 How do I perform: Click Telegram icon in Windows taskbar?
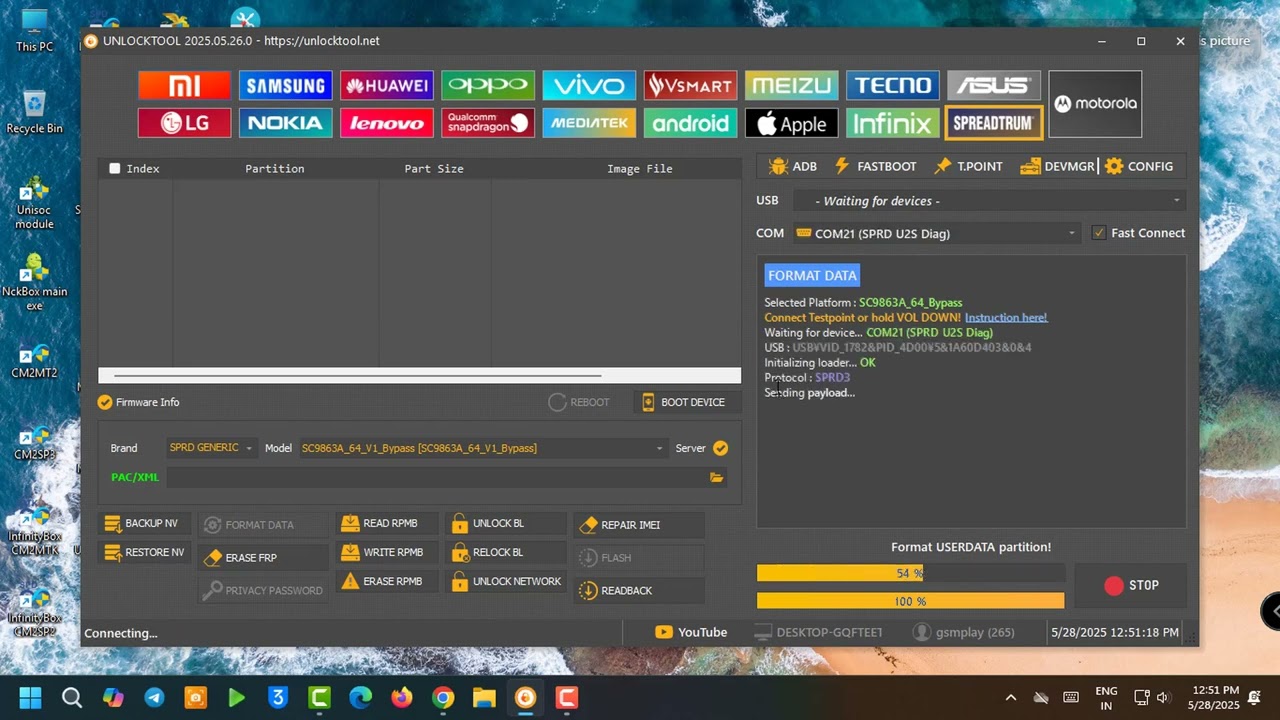(x=154, y=698)
